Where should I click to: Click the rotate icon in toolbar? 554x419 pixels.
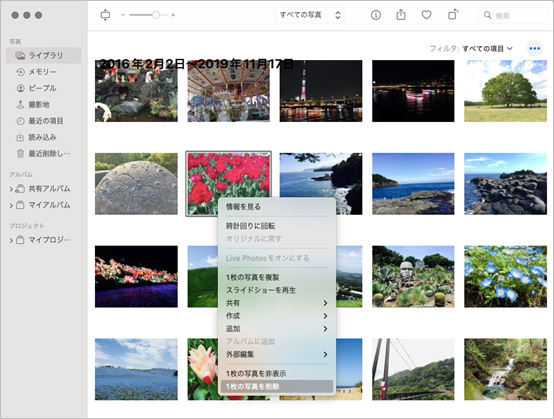pyautogui.click(x=453, y=15)
